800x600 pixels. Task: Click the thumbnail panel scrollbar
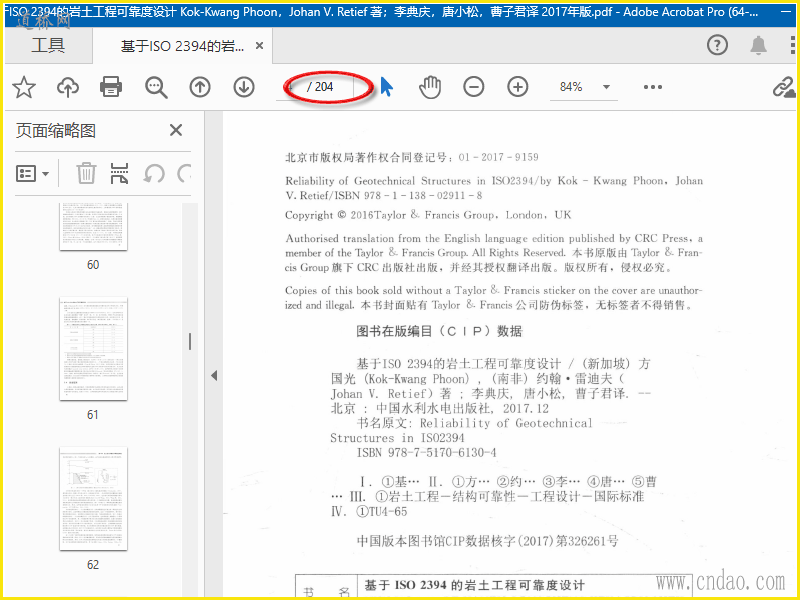[190, 341]
